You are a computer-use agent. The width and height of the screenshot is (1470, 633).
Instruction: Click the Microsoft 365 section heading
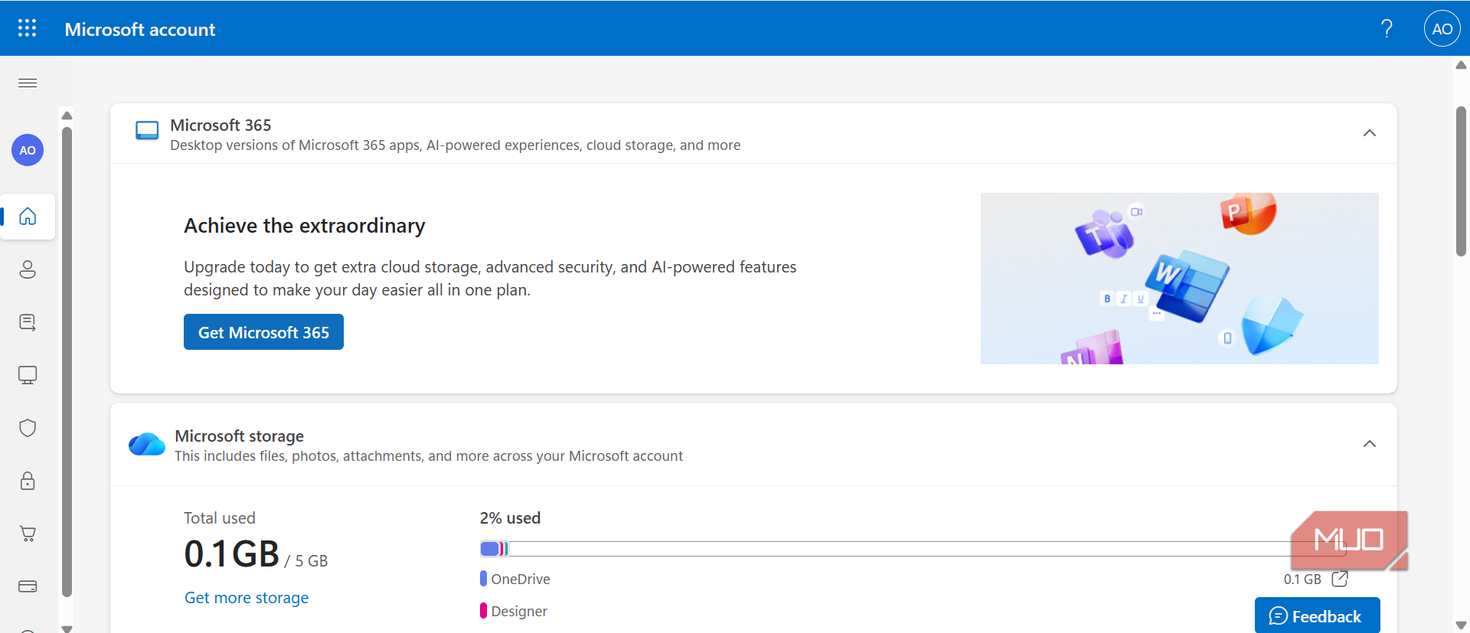click(x=221, y=125)
